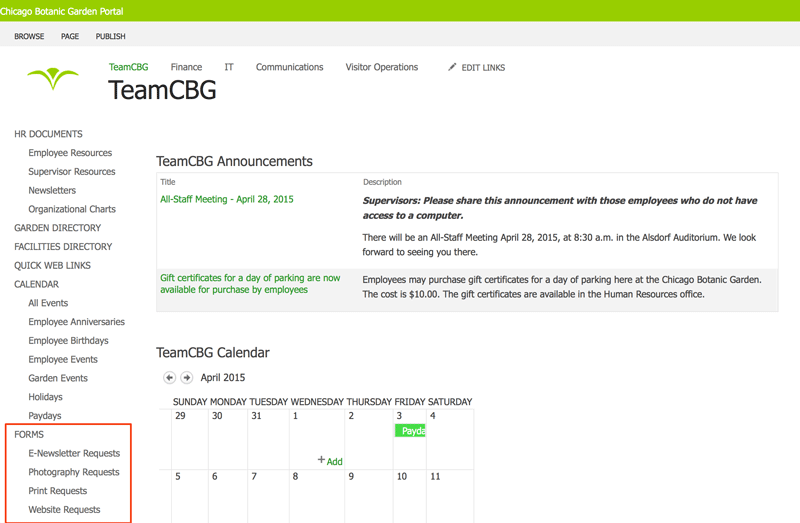Select calendar day 11
This screenshot has height=523, width=800.
(x=450, y=496)
